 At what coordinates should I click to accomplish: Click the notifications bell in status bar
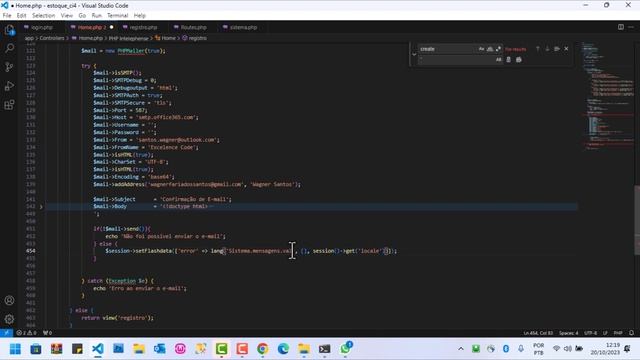[631, 333]
